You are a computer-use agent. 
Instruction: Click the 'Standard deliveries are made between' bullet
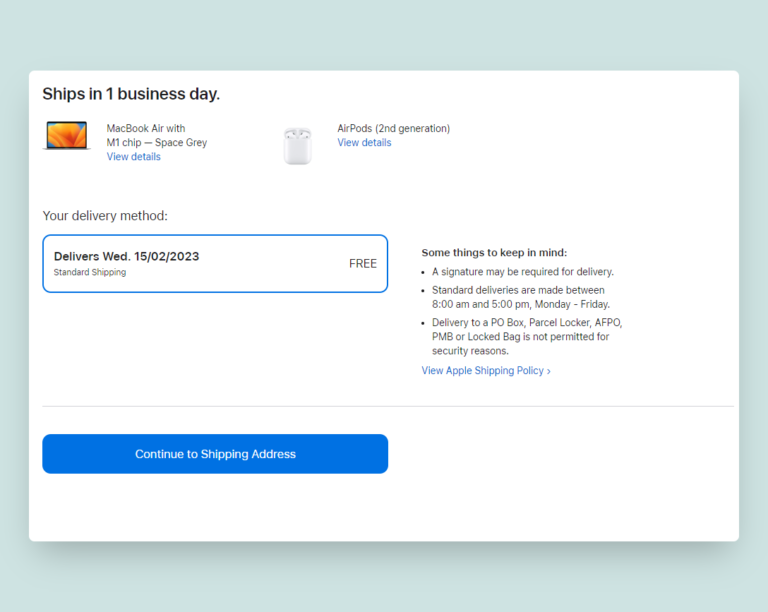[521, 297]
